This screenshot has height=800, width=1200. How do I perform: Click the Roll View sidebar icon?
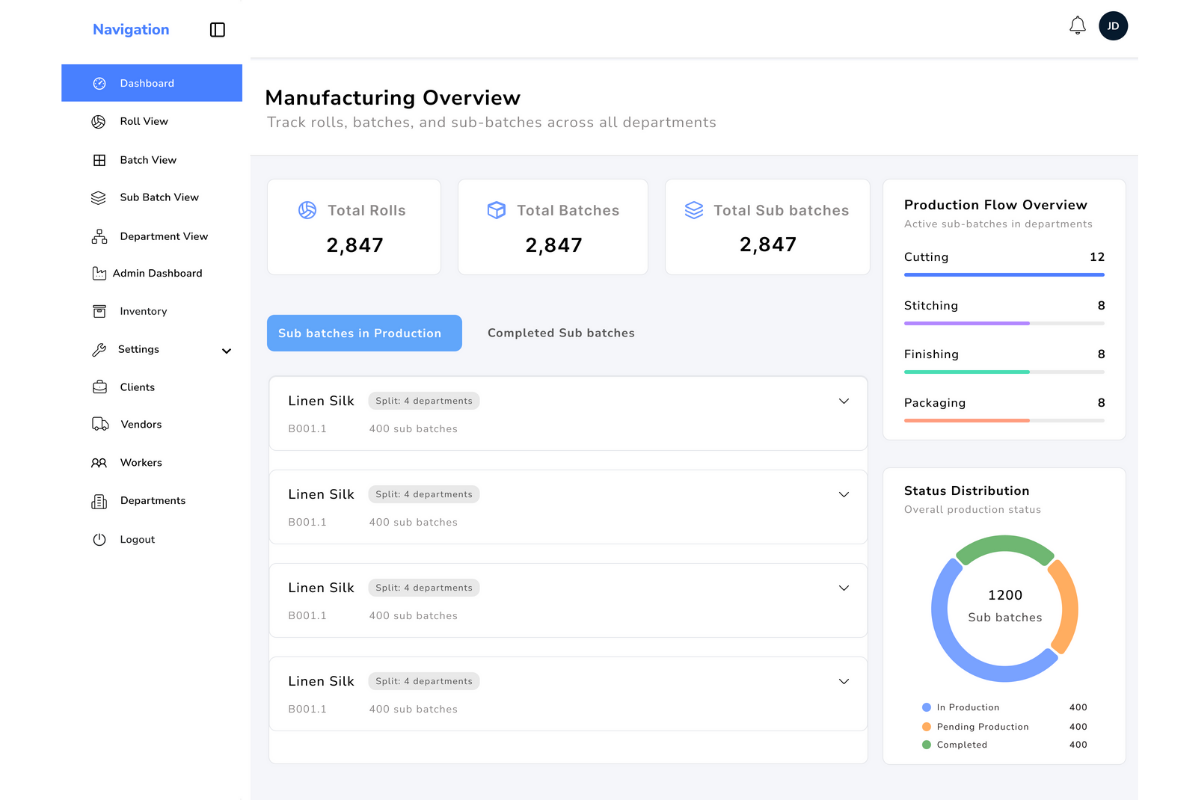[99, 122]
